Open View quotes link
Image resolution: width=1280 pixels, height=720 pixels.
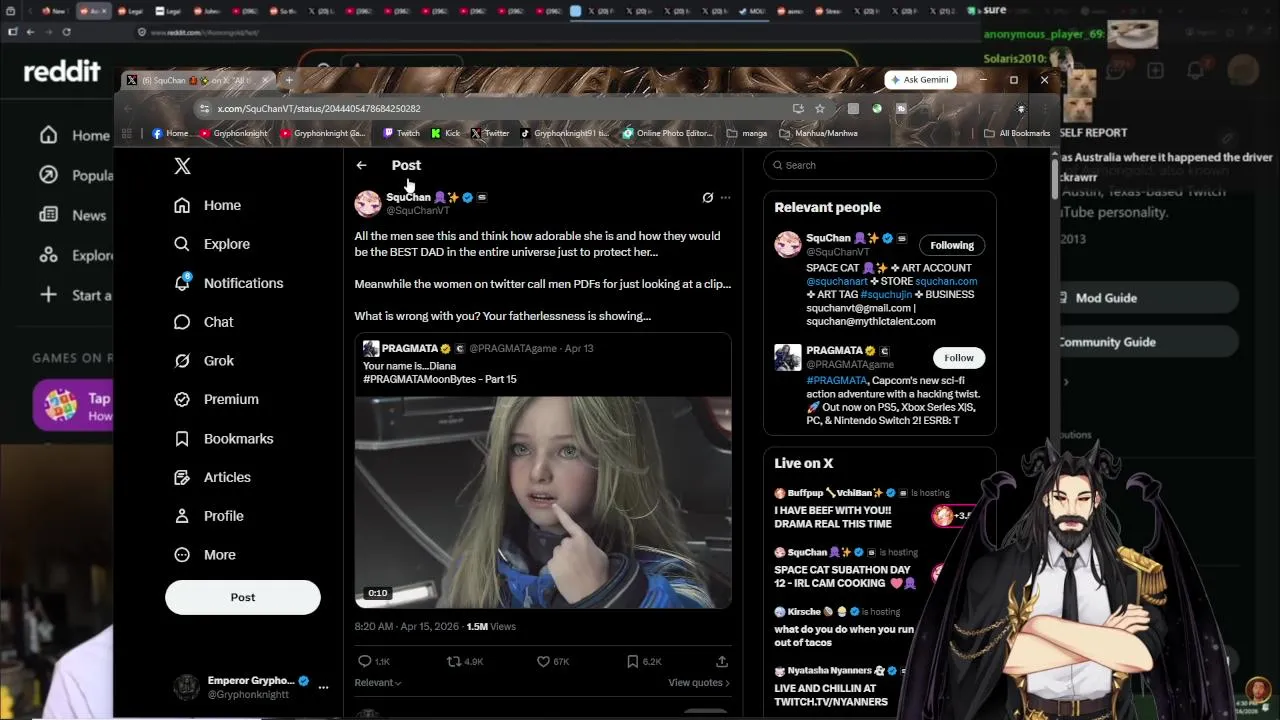699,683
